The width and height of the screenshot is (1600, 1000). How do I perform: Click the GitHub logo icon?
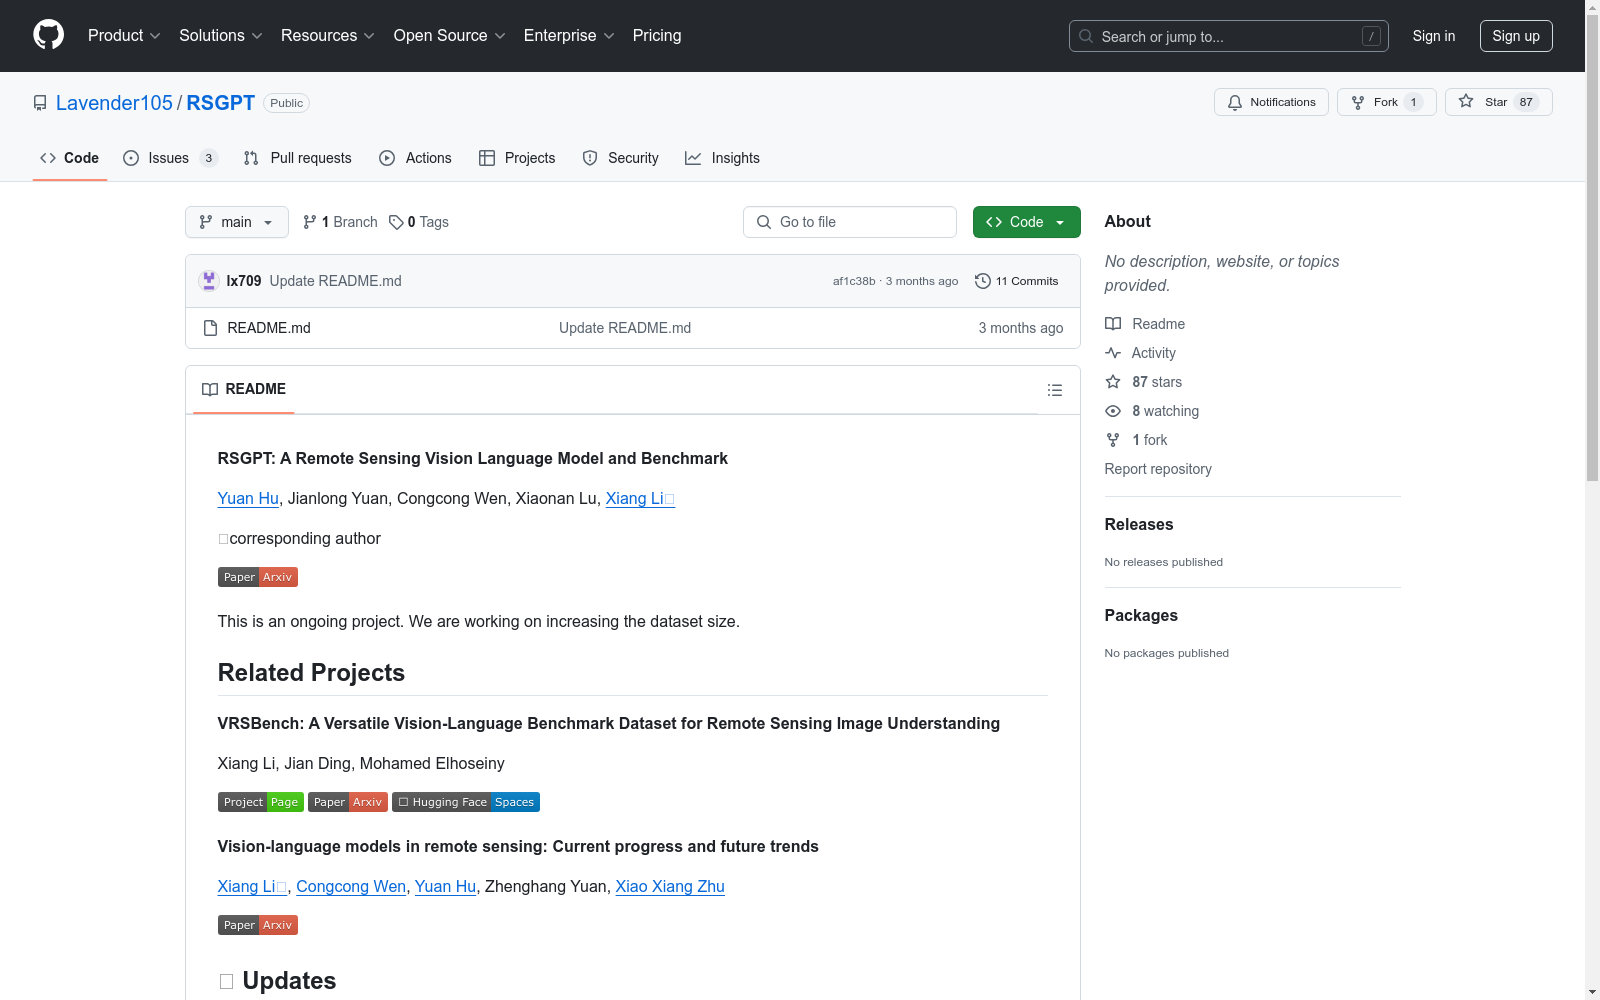[x=48, y=35]
